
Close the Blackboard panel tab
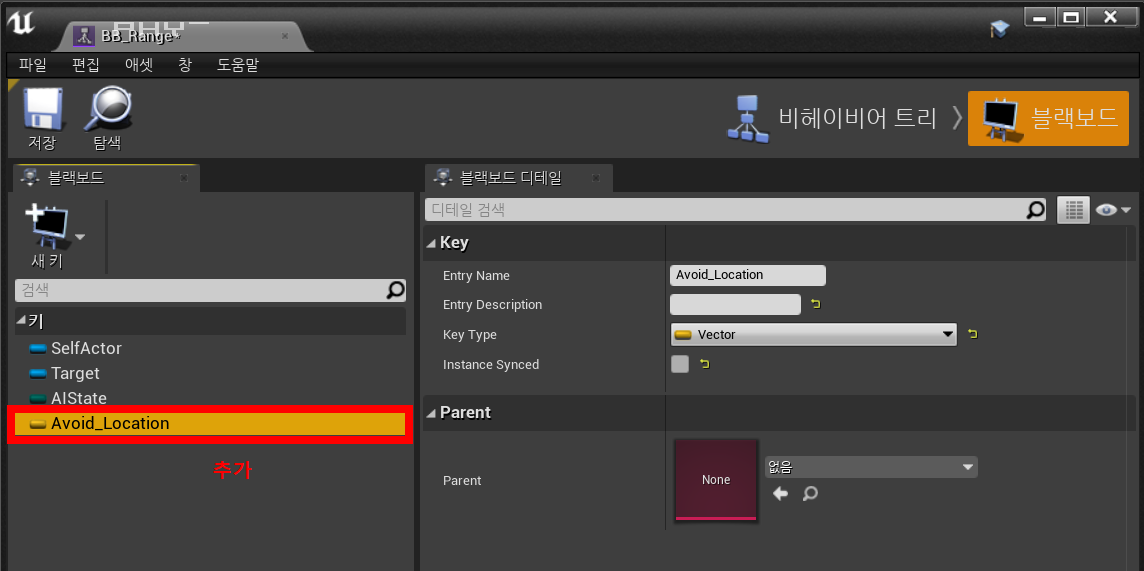click(x=184, y=177)
